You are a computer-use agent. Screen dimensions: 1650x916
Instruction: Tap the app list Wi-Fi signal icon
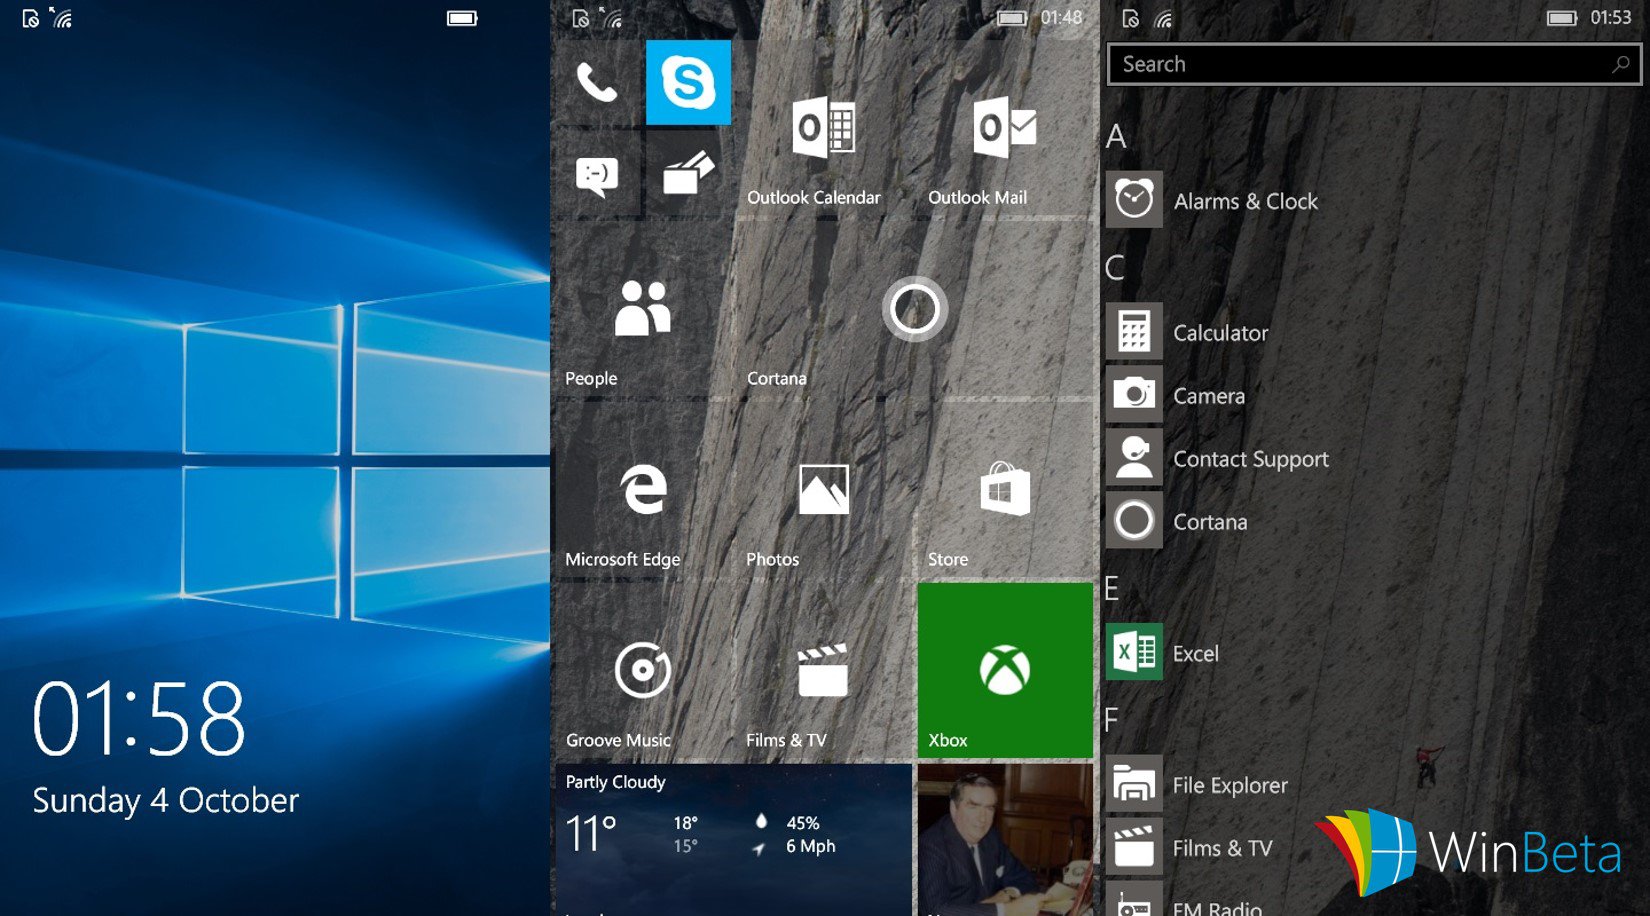point(1163,18)
